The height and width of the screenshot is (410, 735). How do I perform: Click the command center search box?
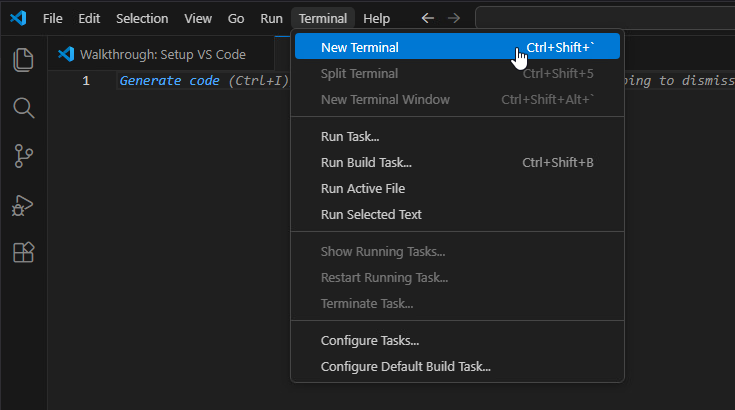600,18
